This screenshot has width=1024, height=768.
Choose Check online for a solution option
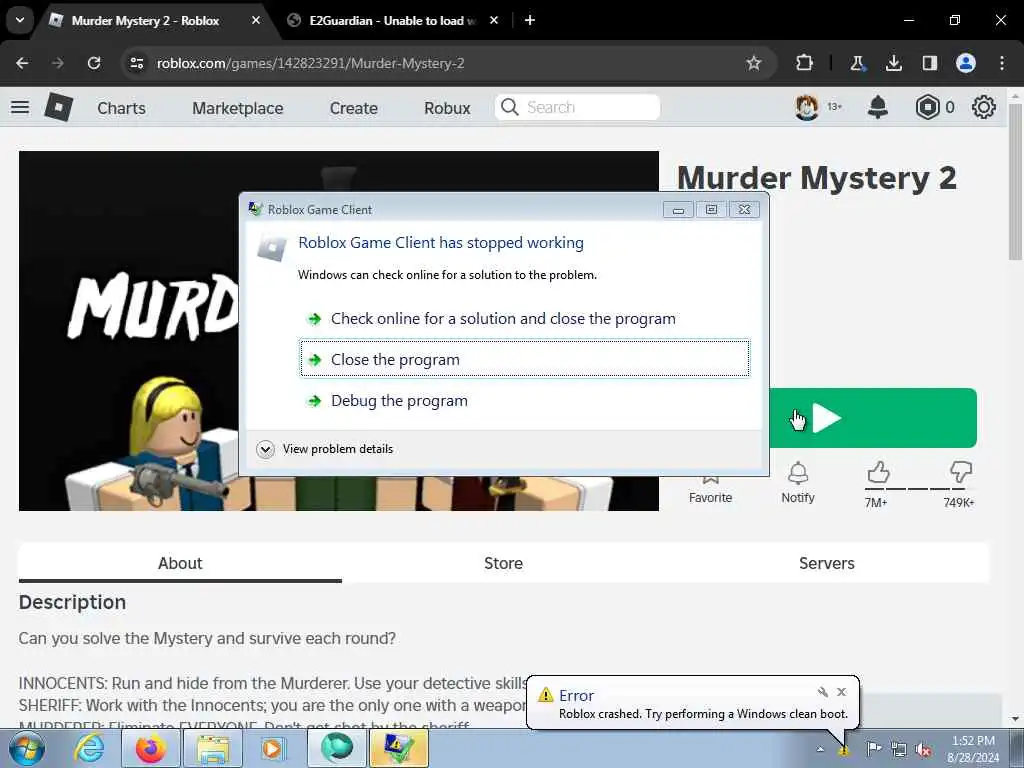[x=524, y=319]
